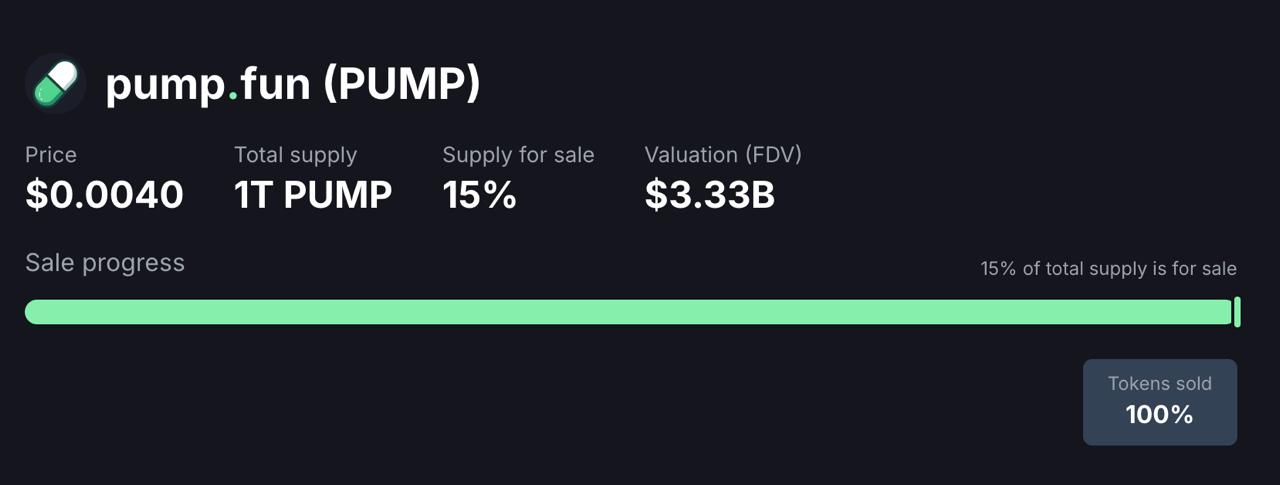Viewport: 1280px width, 485px height.
Task: Click the Tokens sold label text
Action: [x=1160, y=384]
